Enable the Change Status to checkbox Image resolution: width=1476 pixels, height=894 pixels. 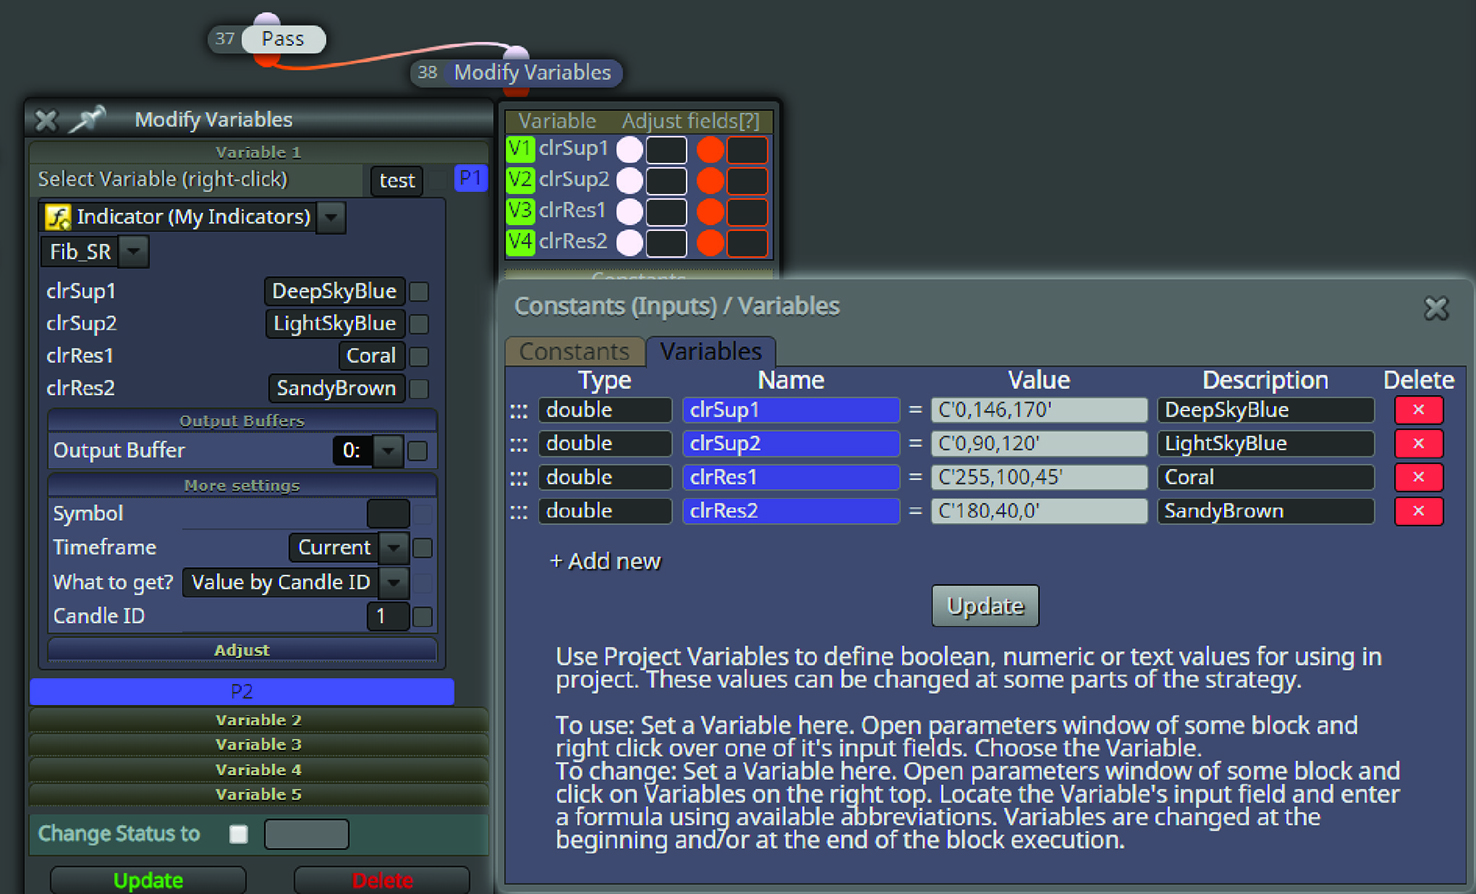[x=238, y=834]
